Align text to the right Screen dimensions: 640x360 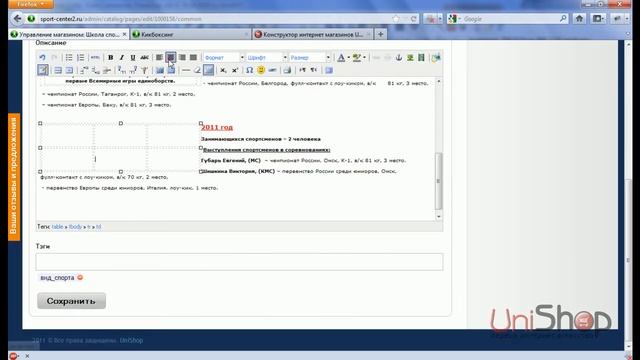point(182,58)
